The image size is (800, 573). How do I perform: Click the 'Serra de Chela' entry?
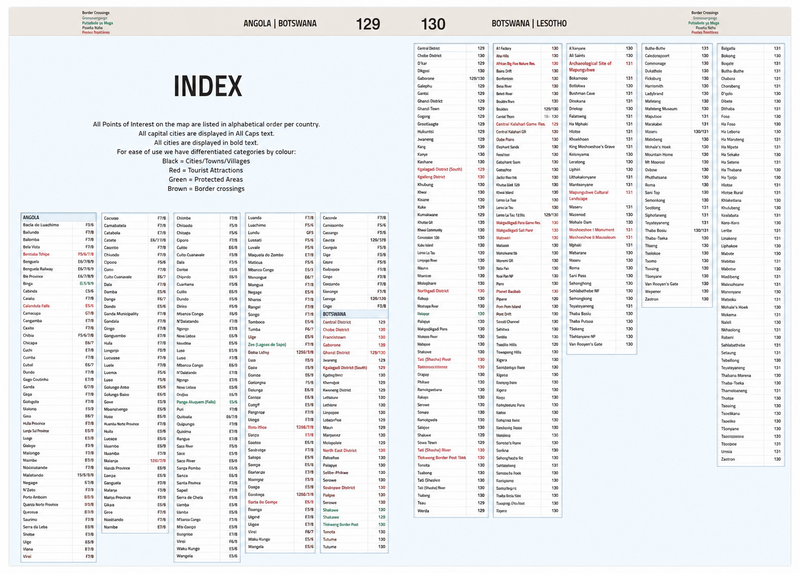pos(190,497)
